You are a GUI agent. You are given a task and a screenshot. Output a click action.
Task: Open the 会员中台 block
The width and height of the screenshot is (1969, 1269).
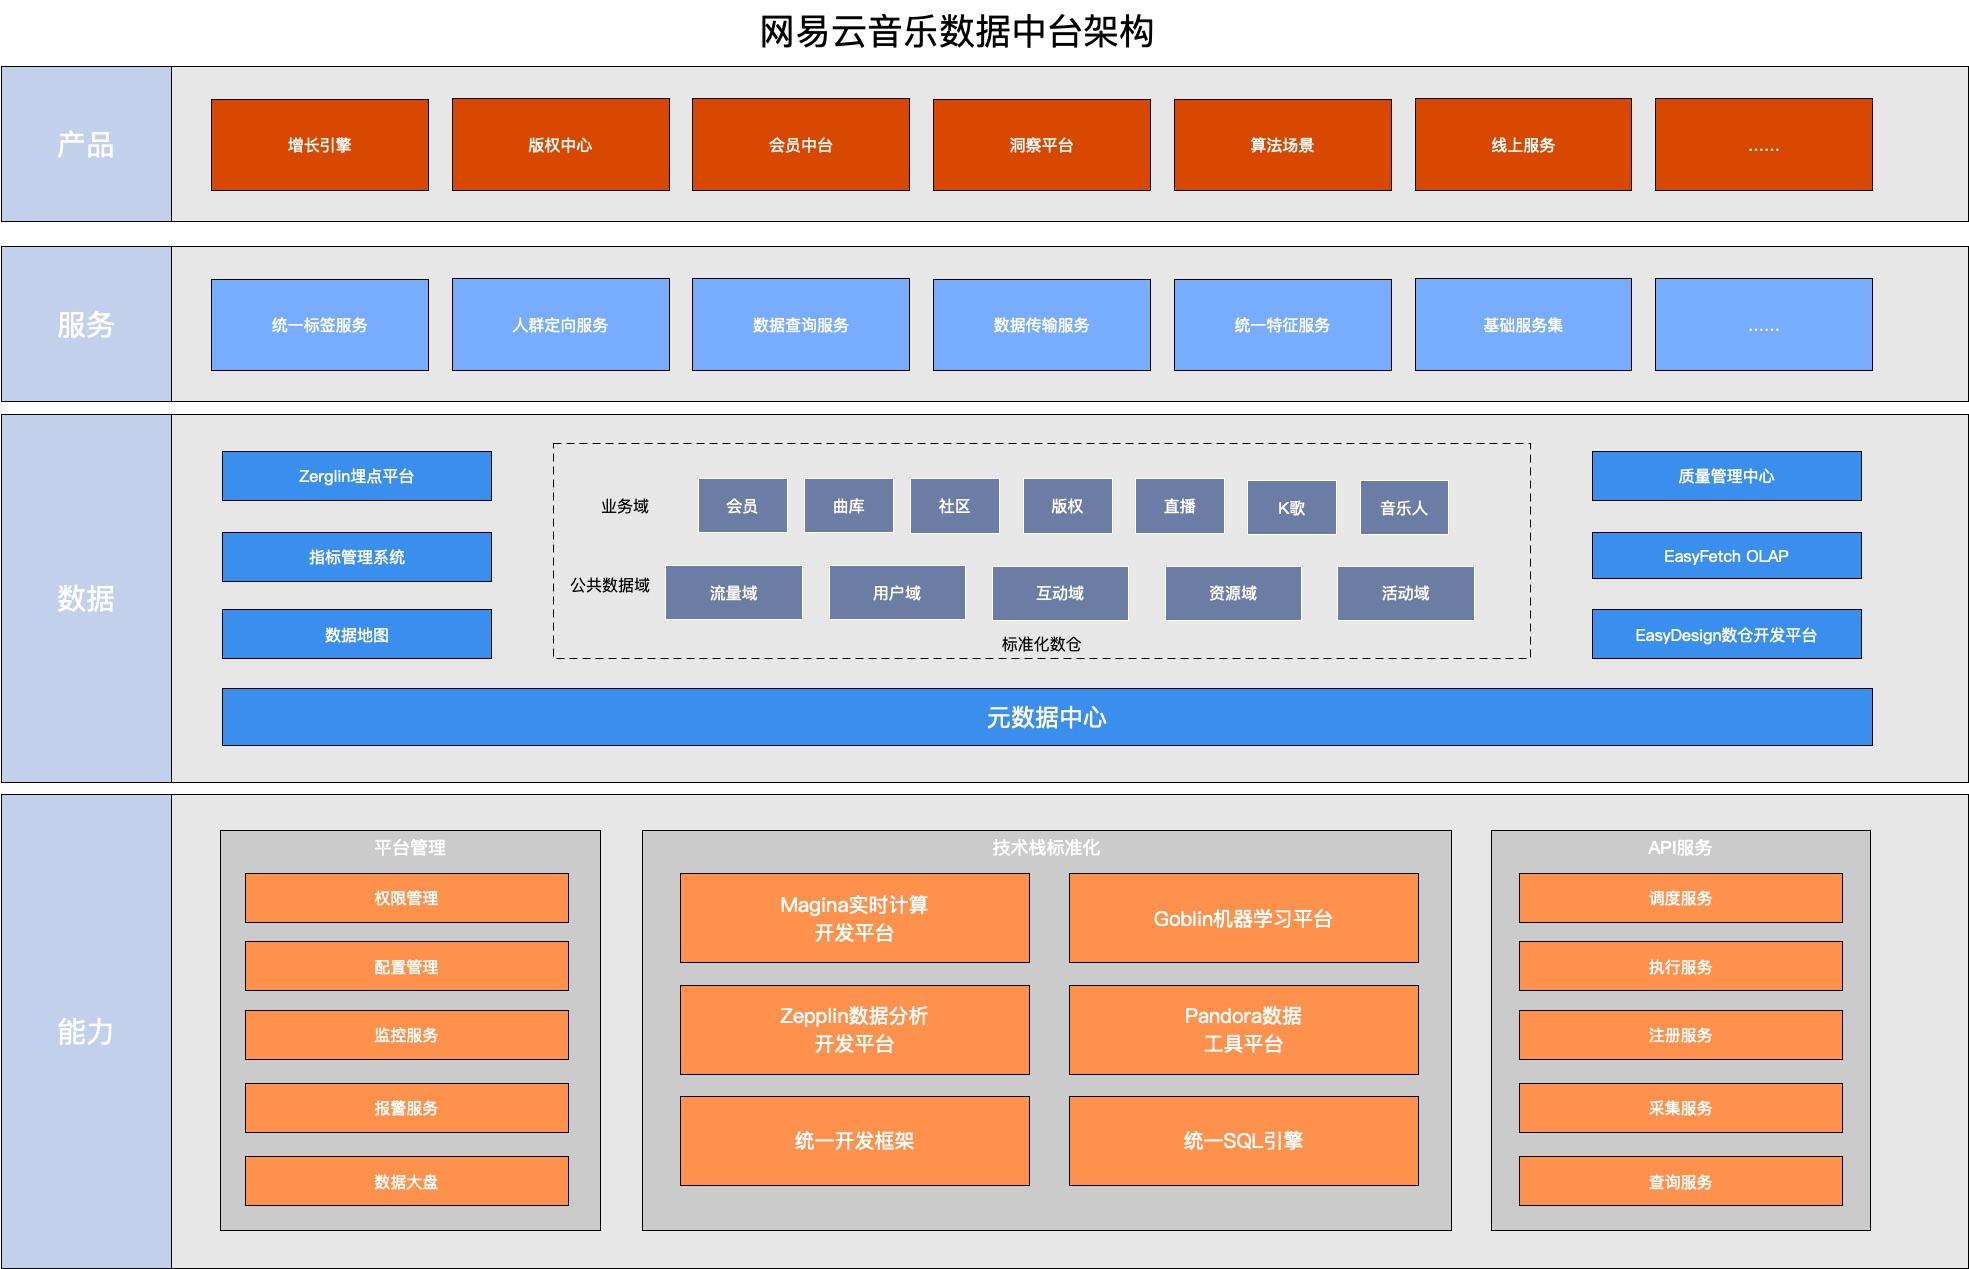click(800, 143)
